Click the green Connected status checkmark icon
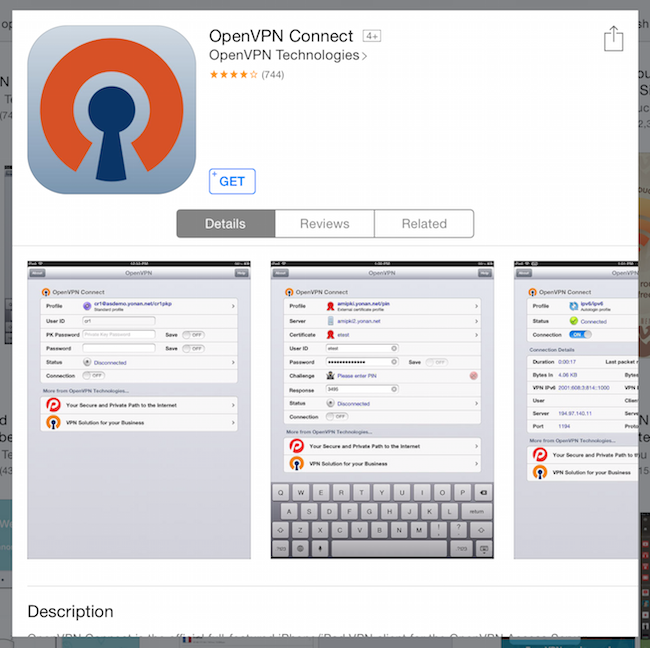Image resolution: width=650 pixels, height=648 pixels. [572, 321]
